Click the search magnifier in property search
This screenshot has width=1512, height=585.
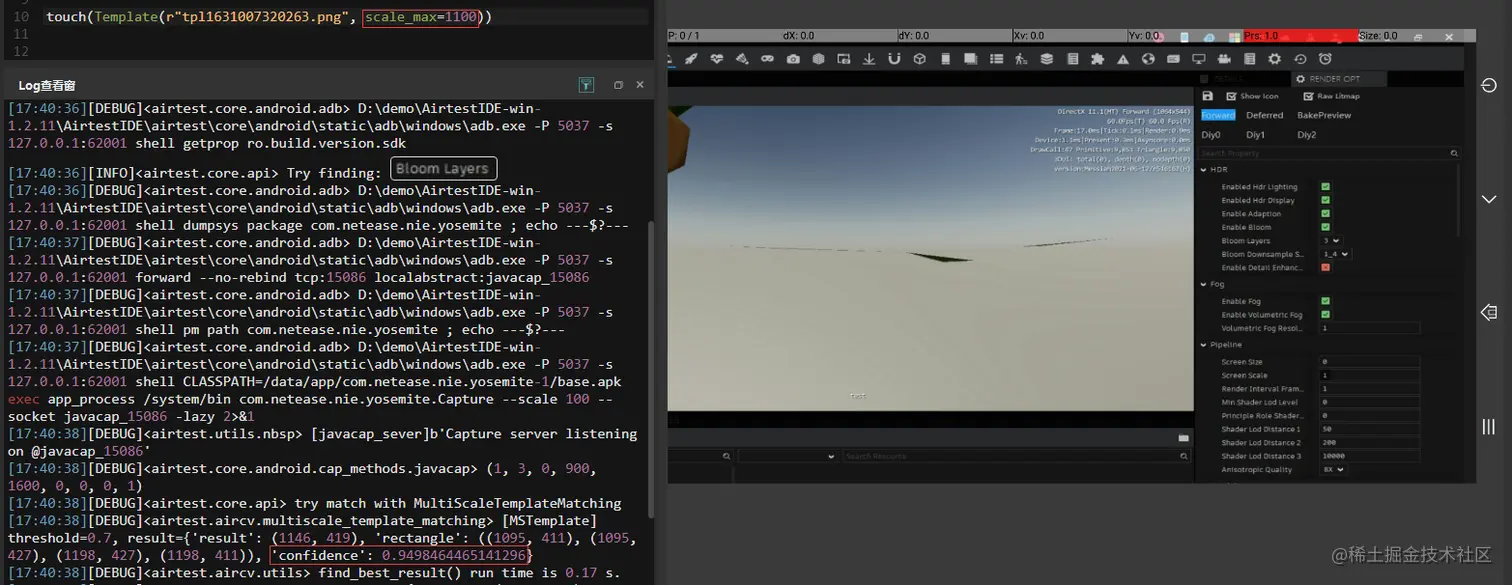(x=1454, y=153)
